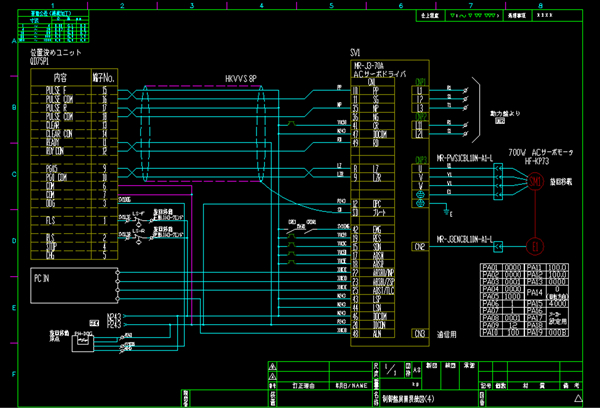600x408 pixels.
Task: Select the HF-KP73 motor model text
Action: click(537, 161)
